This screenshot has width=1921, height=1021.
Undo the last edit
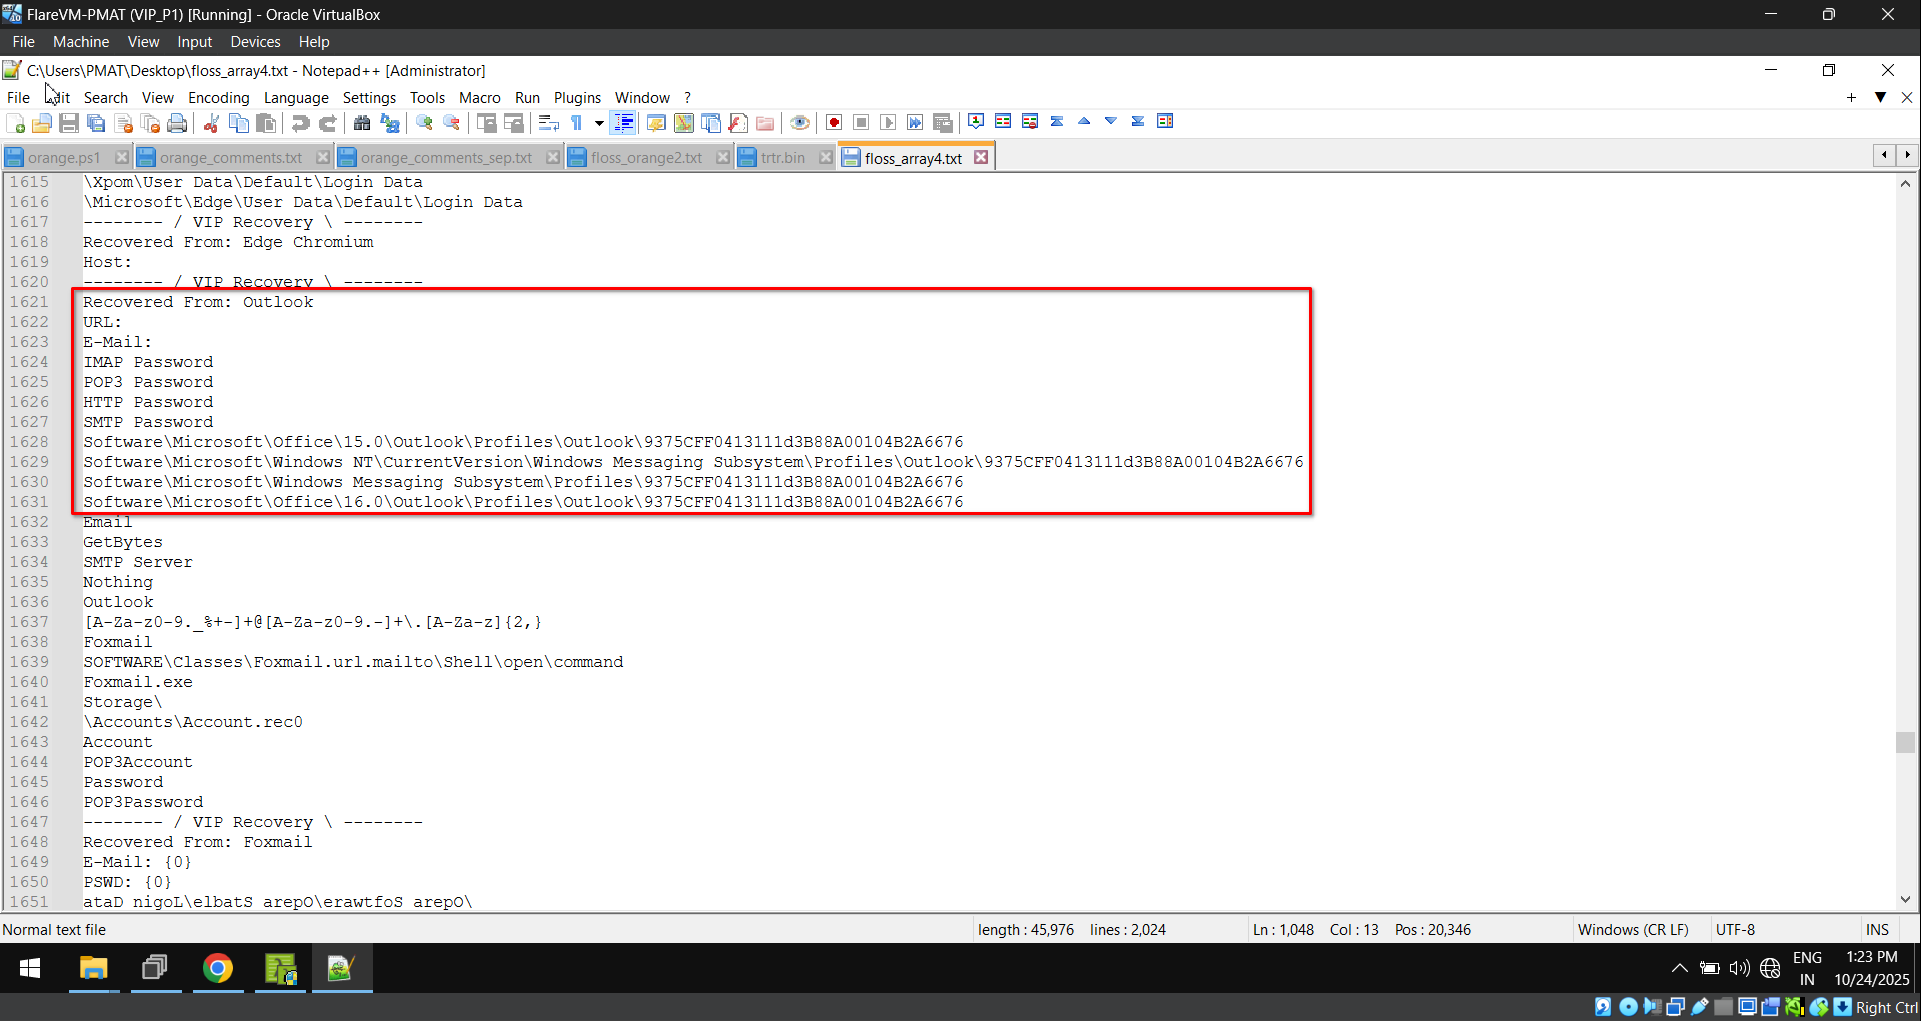(x=300, y=122)
